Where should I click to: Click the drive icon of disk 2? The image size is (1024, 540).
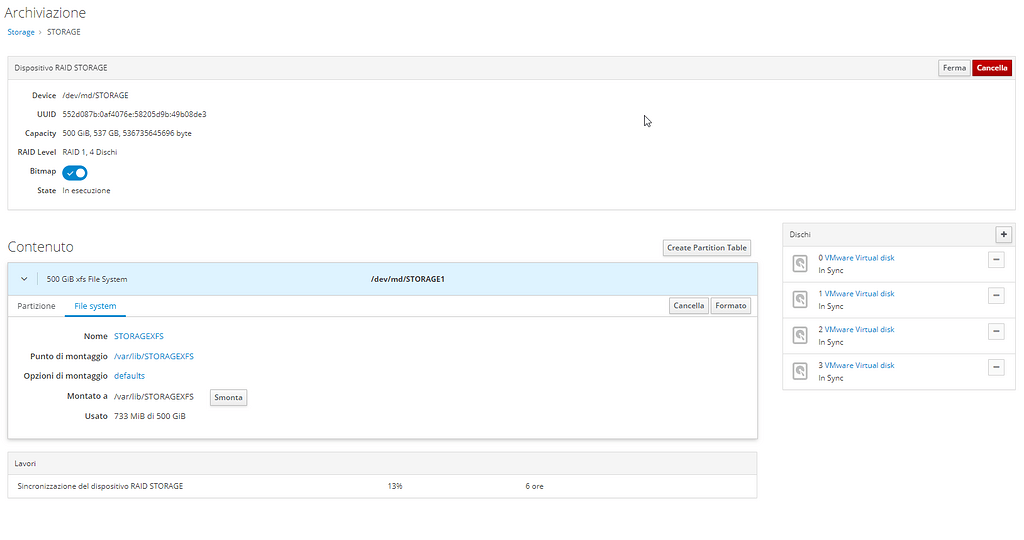click(800, 336)
